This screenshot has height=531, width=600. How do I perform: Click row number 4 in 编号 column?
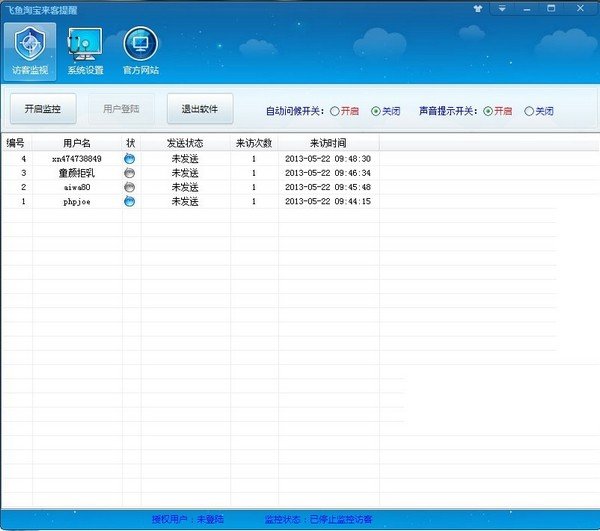pos(24,159)
